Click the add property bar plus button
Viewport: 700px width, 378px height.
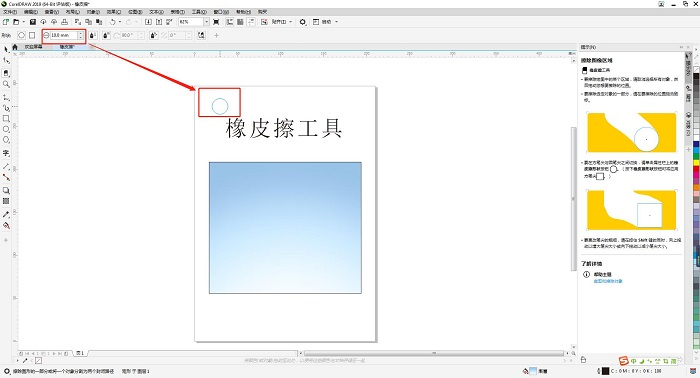tap(217, 35)
